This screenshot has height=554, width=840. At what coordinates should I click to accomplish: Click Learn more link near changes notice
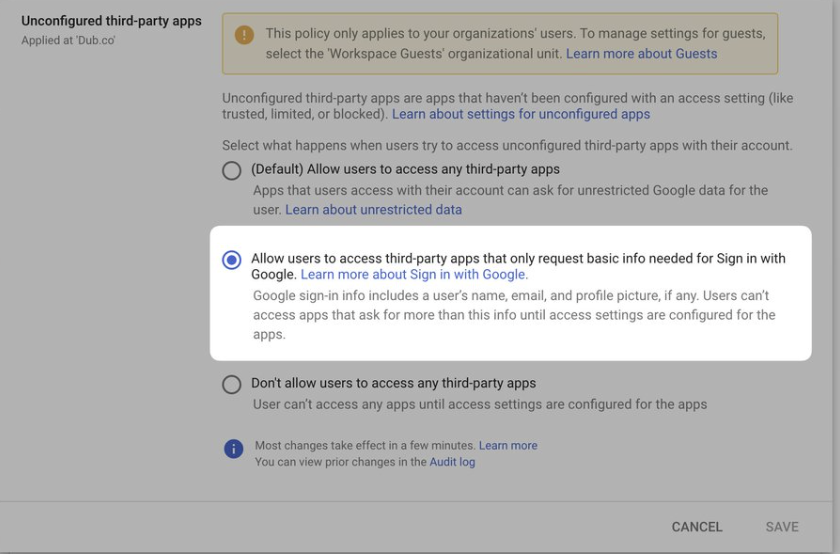pyautogui.click(x=508, y=445)
